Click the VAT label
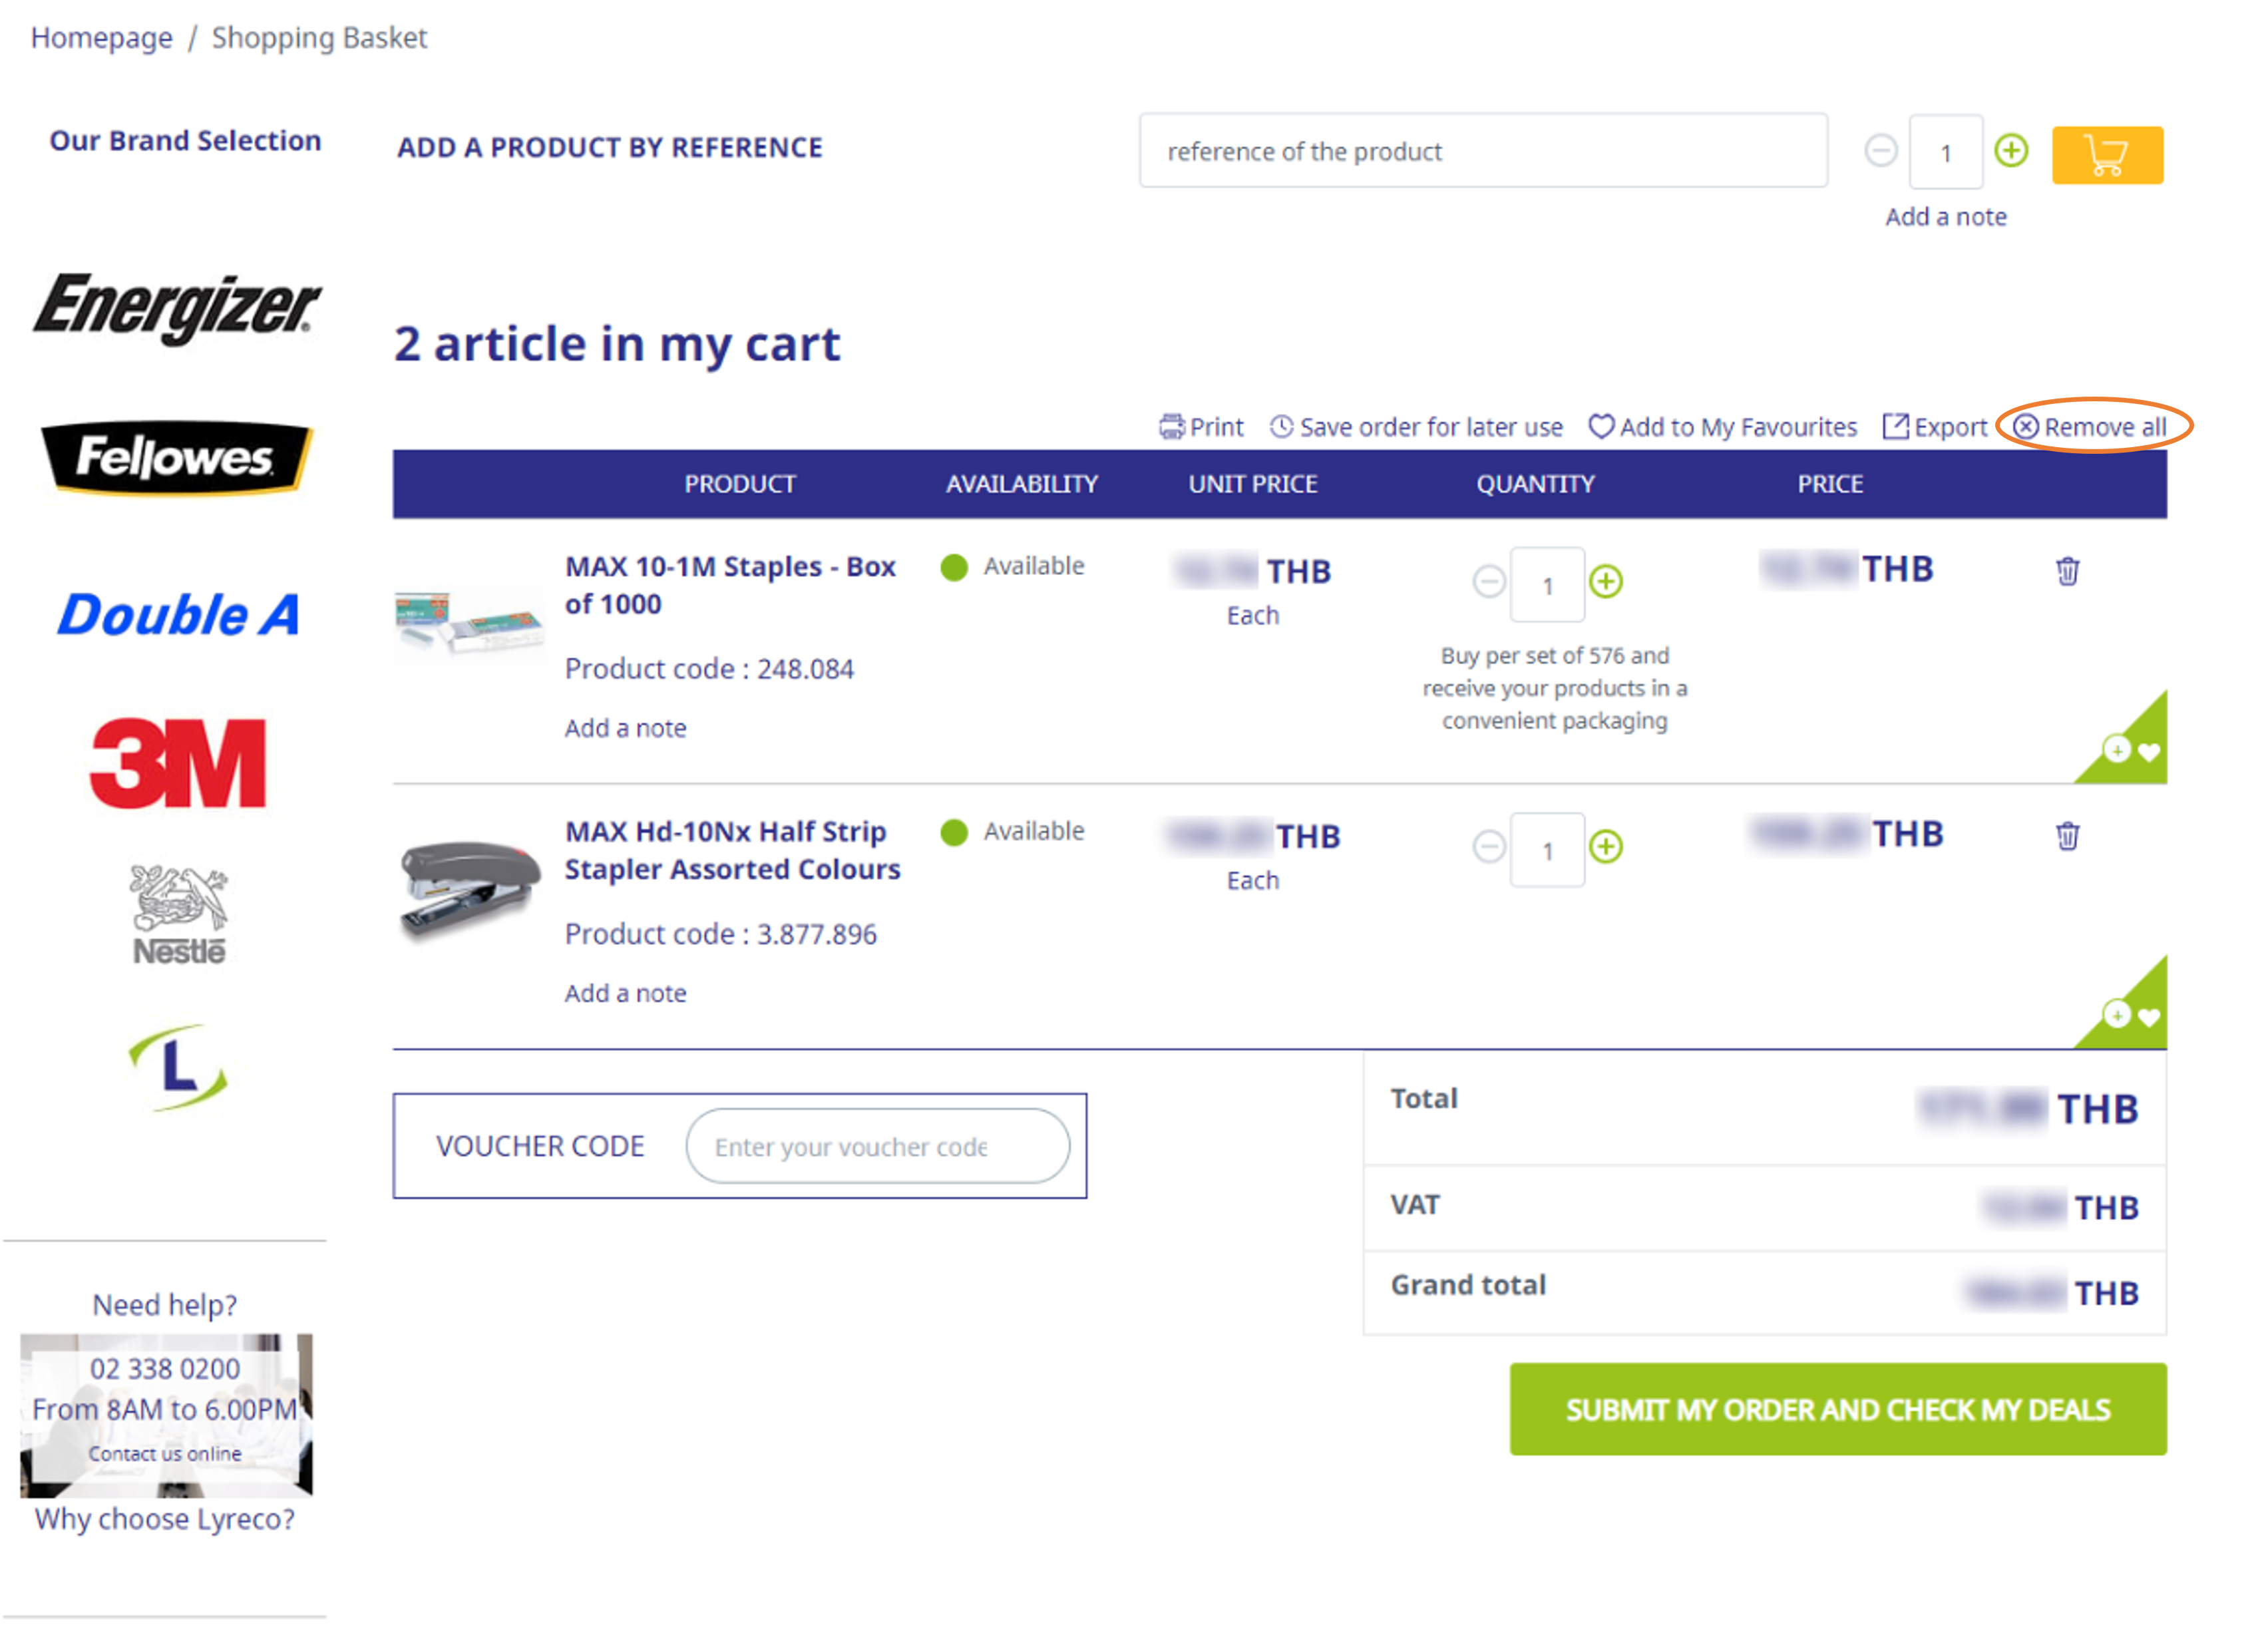 point(1415,1205)
